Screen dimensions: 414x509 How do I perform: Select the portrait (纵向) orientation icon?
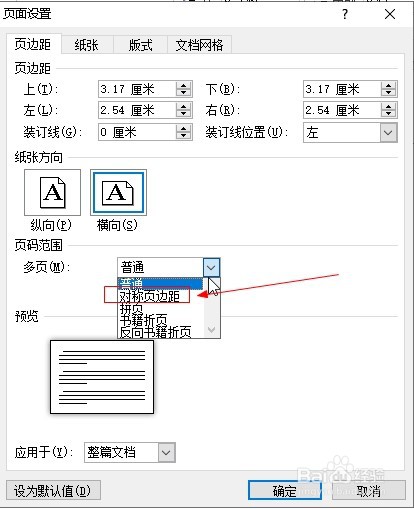pyautogui.click(x=52, y=192)
